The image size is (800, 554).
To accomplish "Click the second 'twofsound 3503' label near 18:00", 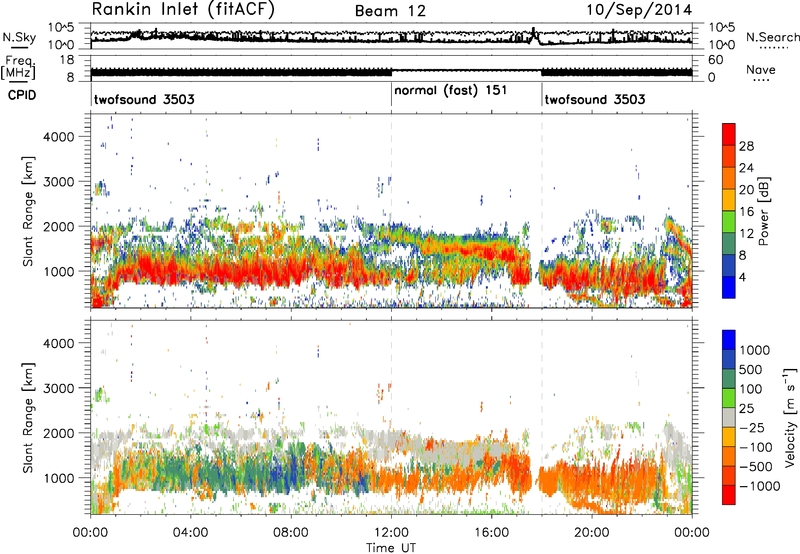I will (x=595, y=99).
